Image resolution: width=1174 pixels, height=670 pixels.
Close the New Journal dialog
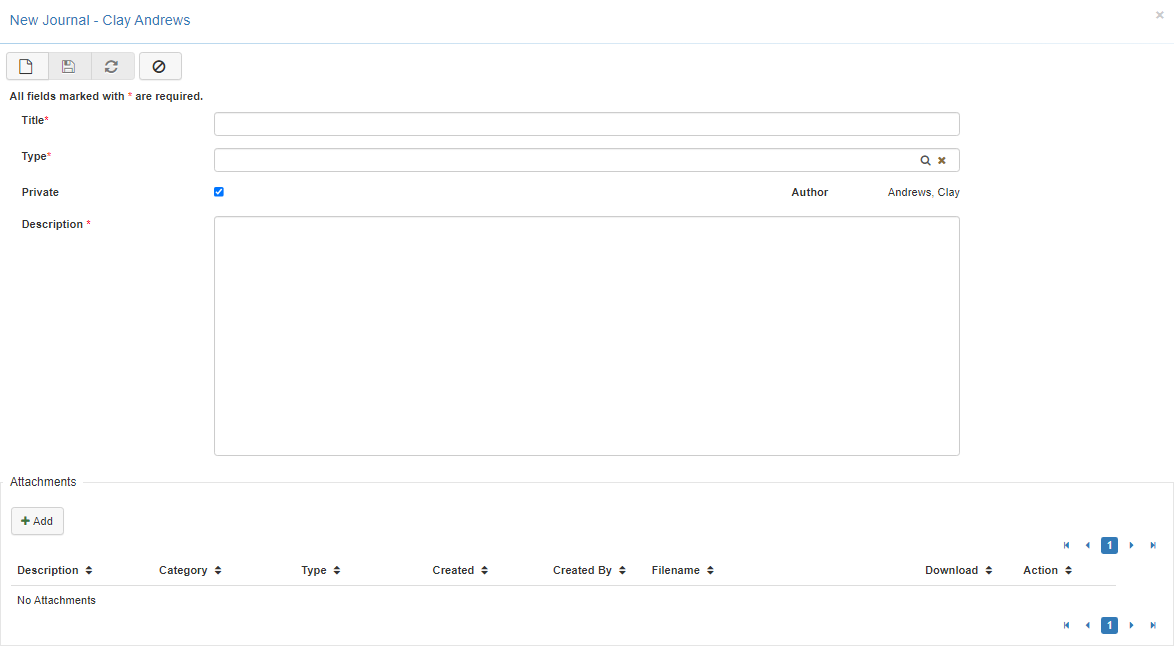[1159, 15]
